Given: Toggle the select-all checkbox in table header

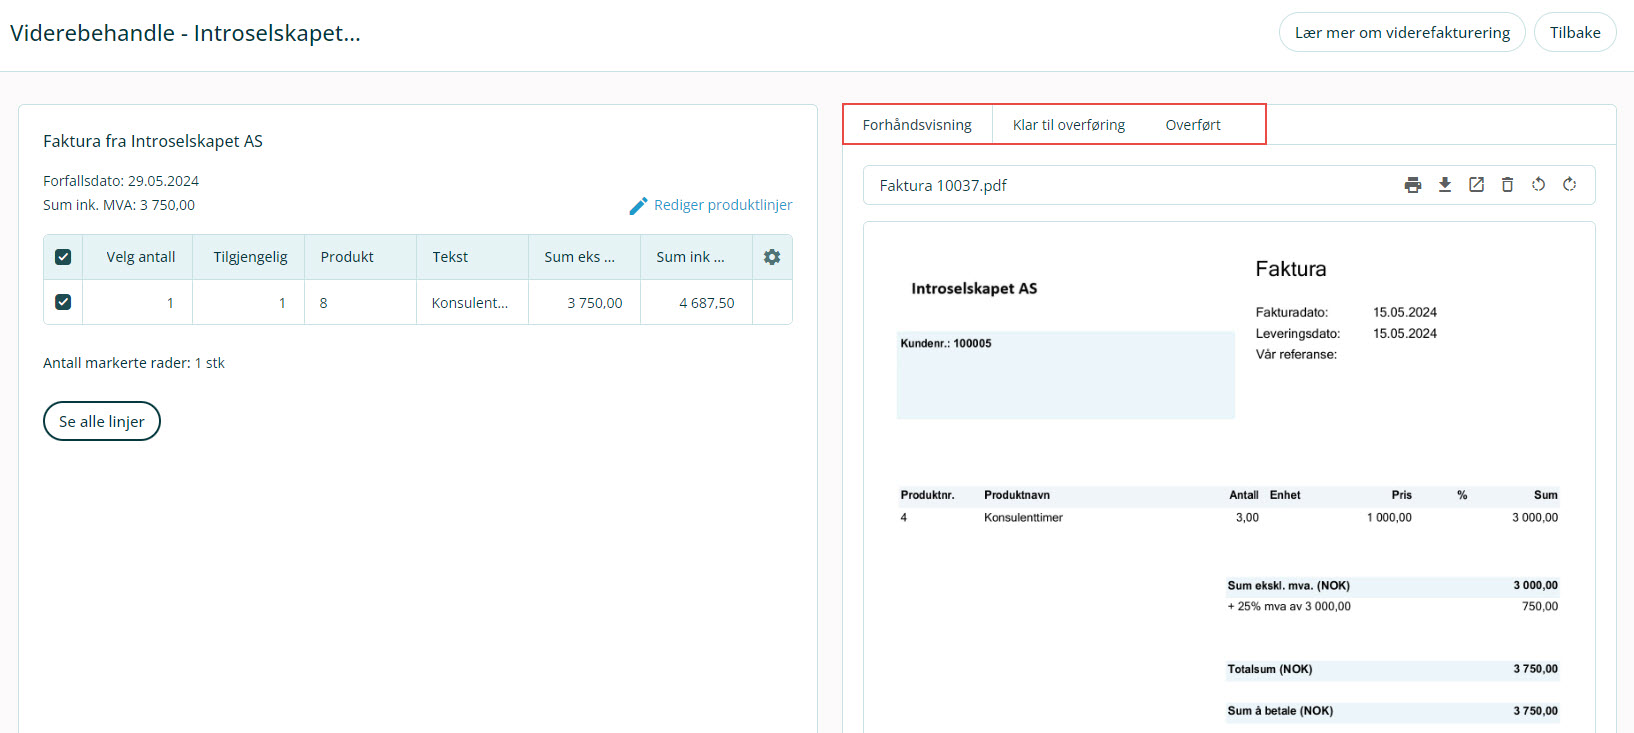Looking at the screenshot, I should coord(63,257).
